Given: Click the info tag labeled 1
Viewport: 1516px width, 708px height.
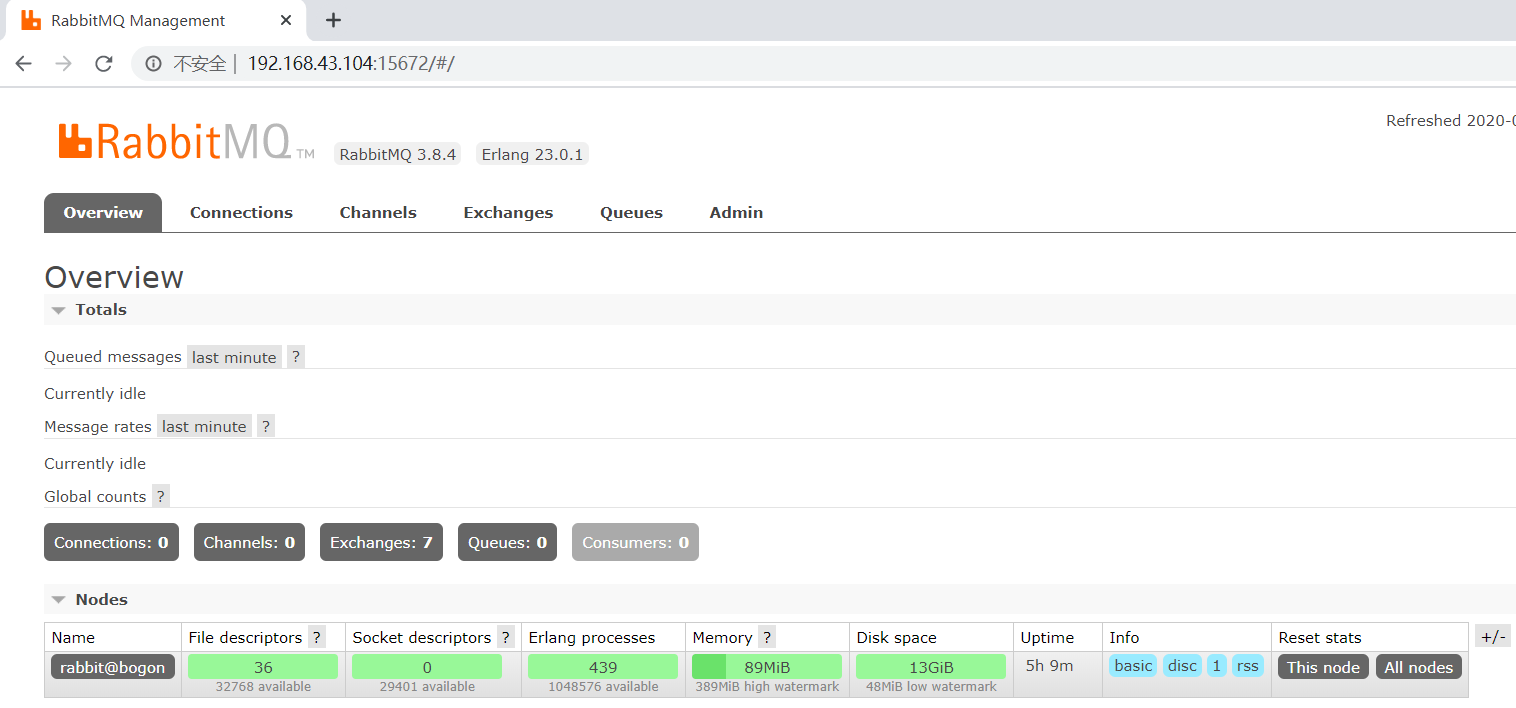Looking at the screenshot, I should tap(1216, 666).
